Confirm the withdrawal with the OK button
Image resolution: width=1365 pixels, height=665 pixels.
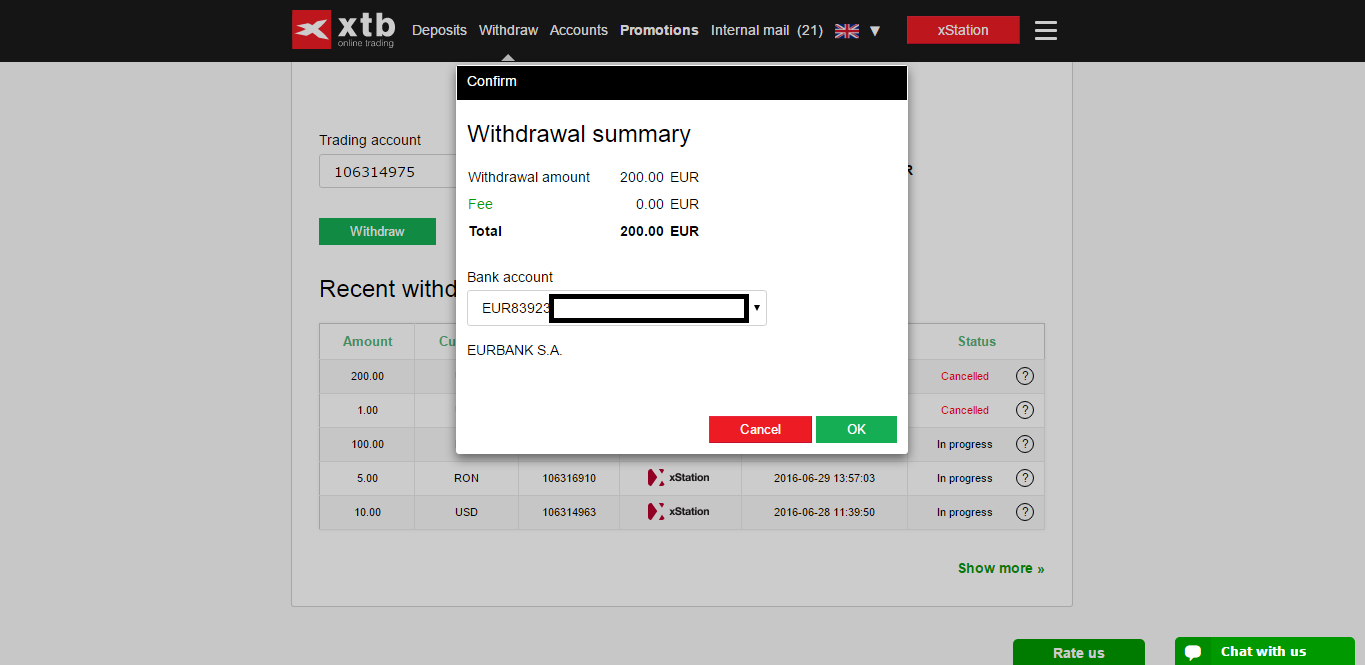pos(856,429)
